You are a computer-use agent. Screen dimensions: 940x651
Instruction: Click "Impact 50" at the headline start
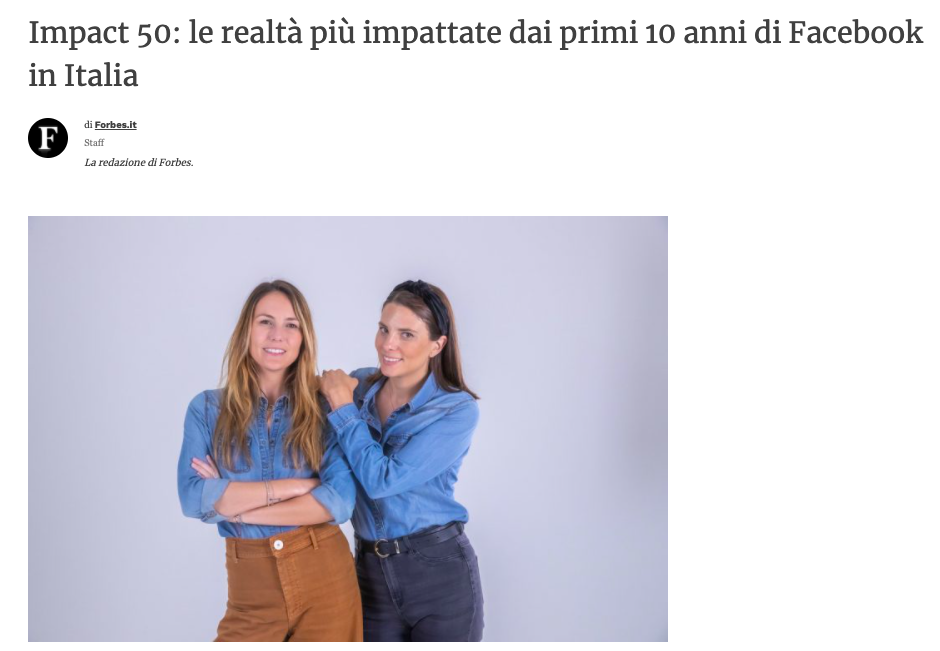(x=100, y=34)
